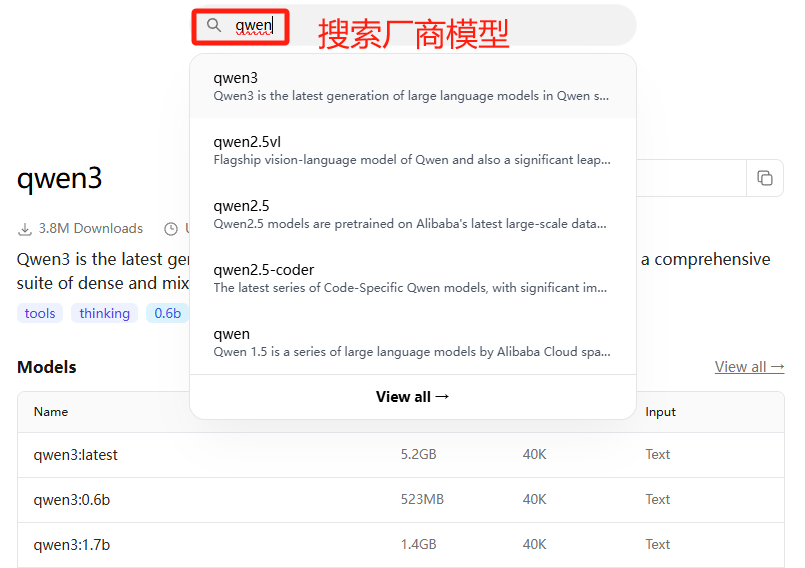Click the 1.4GB size value
This screenshot has width=805, height=568.
click(418, 544)
